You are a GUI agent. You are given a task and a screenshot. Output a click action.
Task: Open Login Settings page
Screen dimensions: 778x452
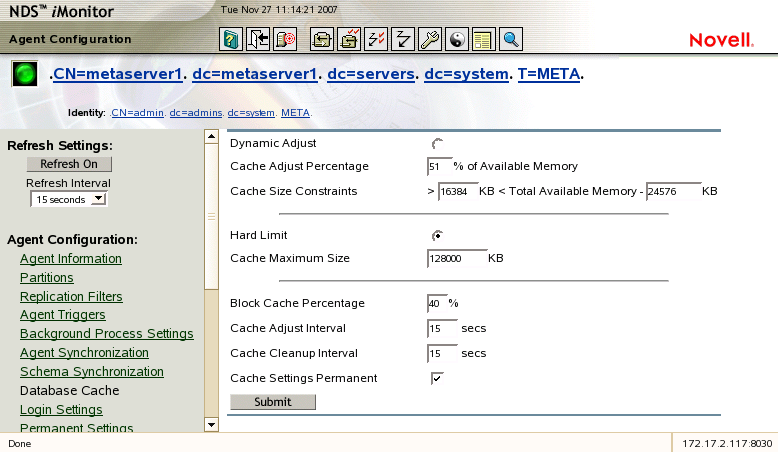(x=62, y=410)
